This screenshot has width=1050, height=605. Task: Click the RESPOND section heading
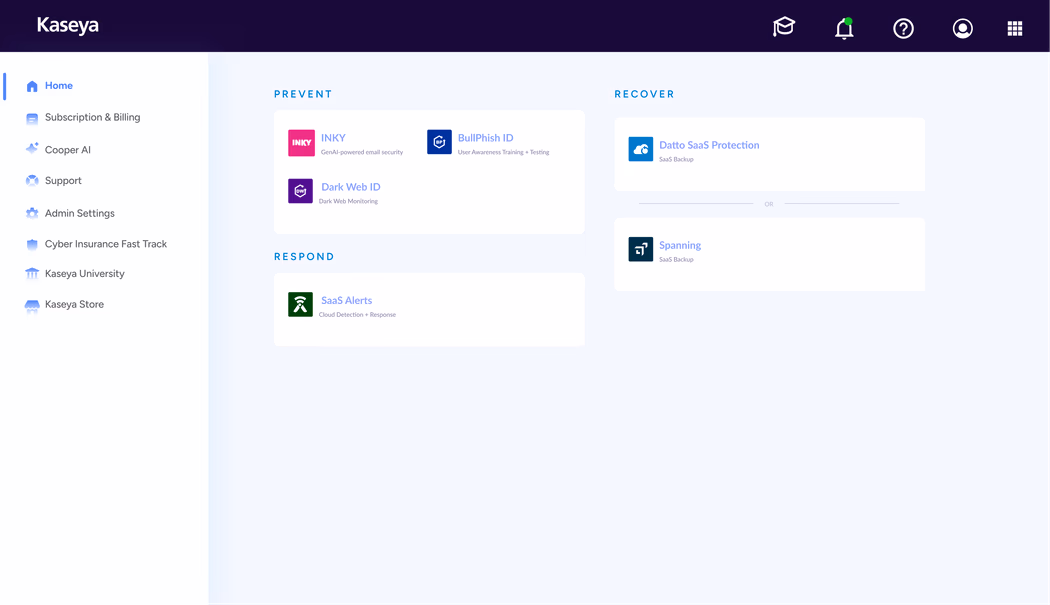pos(304,257)
